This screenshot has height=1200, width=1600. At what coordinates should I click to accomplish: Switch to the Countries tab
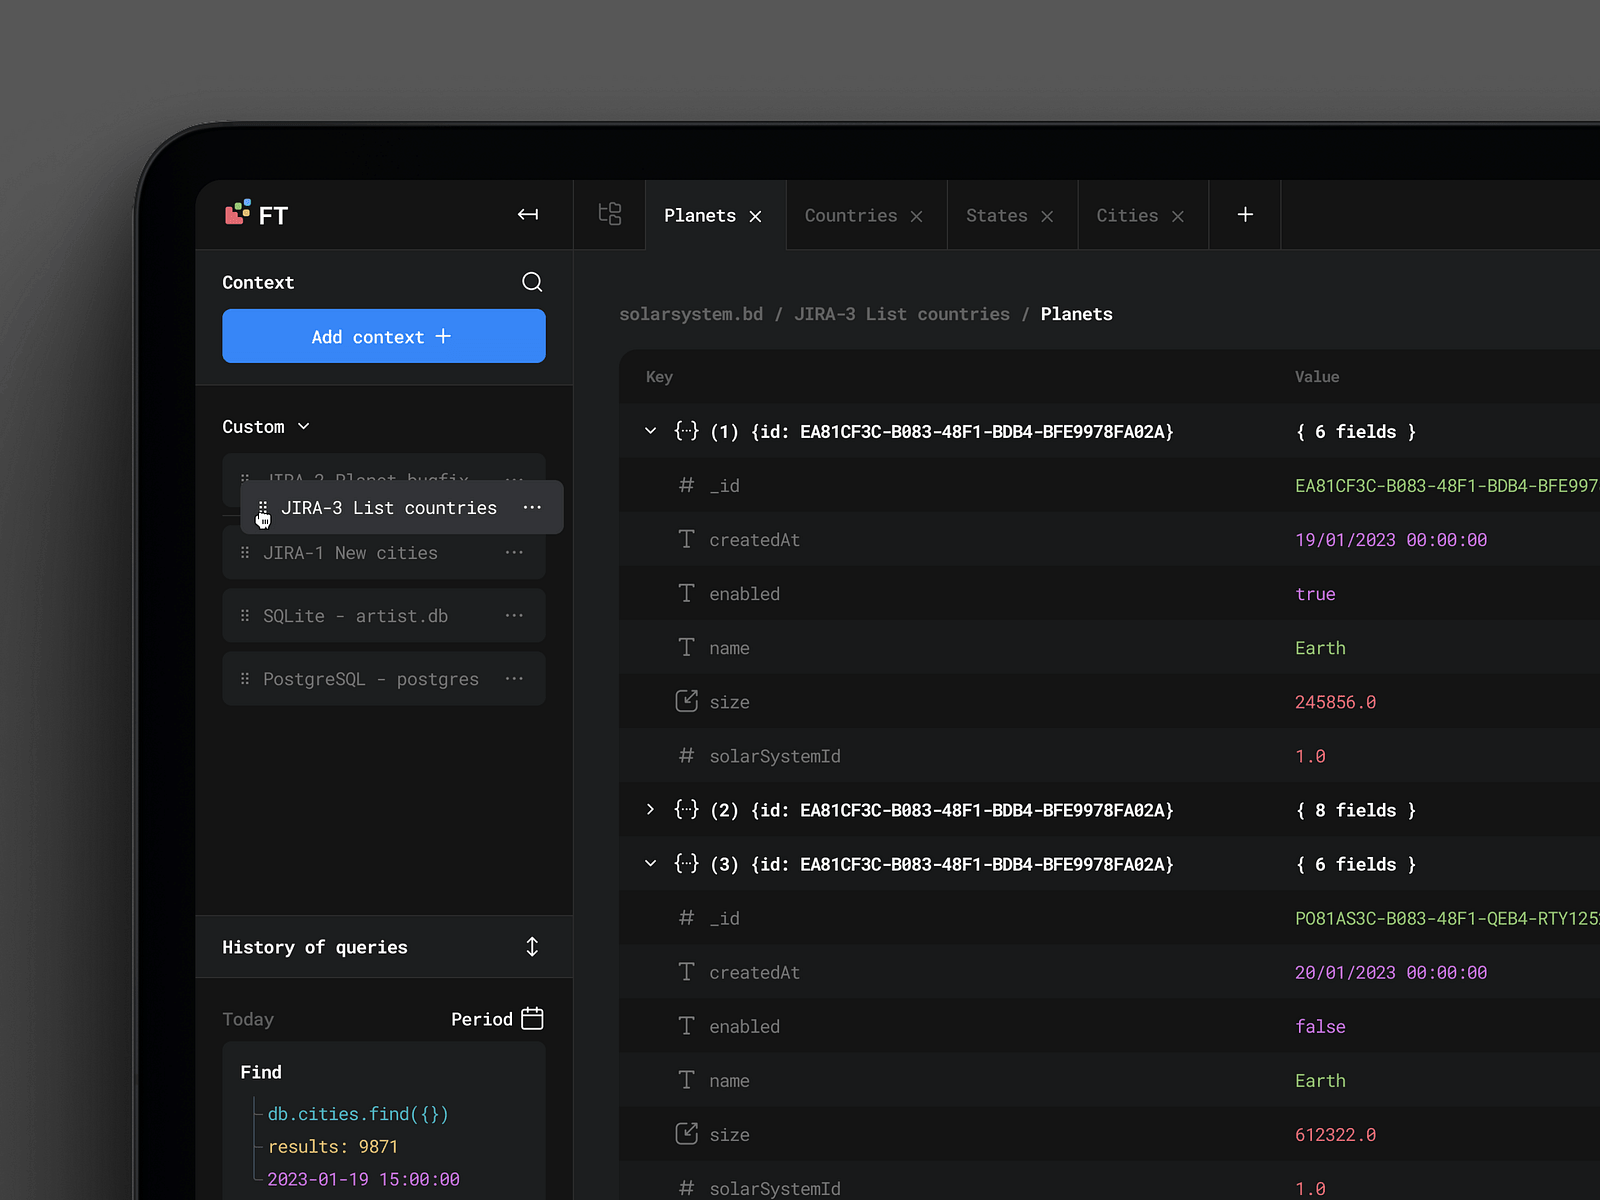[850, 215]
